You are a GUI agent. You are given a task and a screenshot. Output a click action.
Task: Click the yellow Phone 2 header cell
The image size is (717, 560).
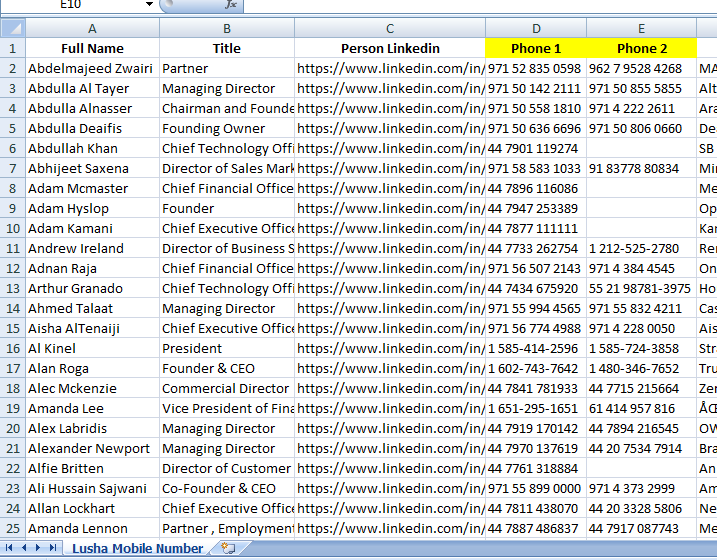(641, 48)
